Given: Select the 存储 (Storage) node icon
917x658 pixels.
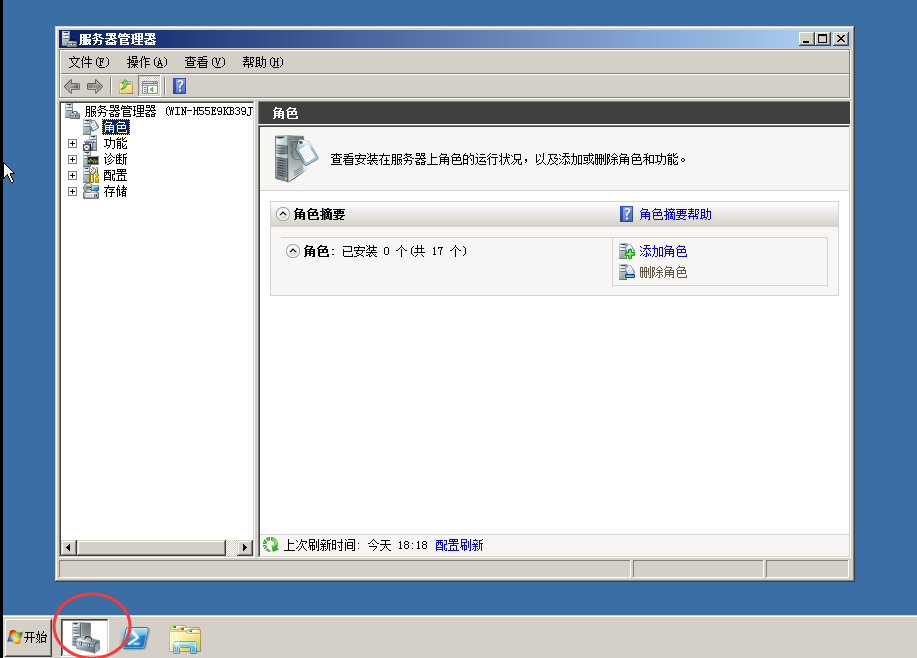Looking at the screenshot, I should coord(90,191).
